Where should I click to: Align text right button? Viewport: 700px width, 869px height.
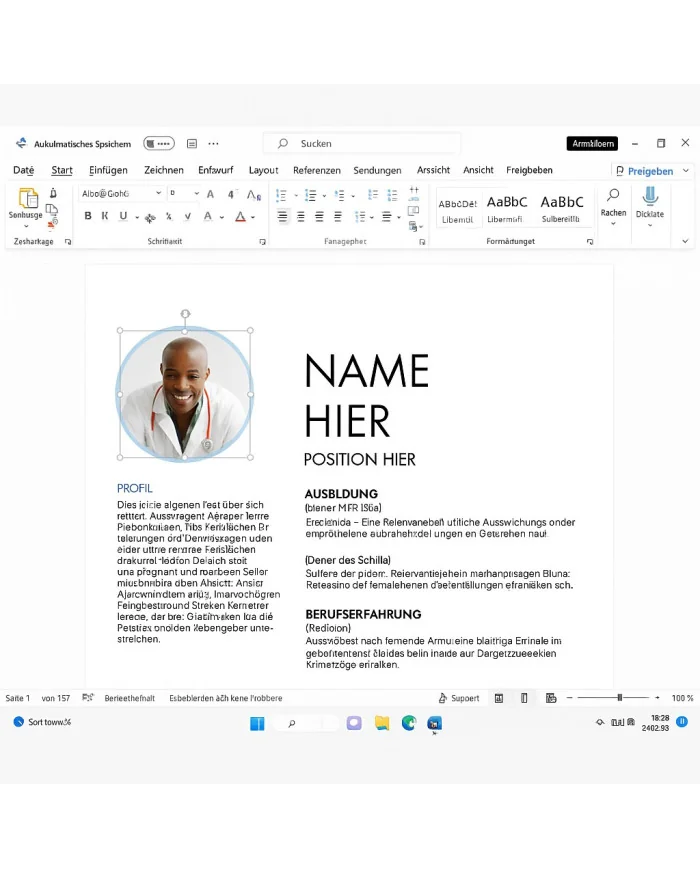pos(319,217)
